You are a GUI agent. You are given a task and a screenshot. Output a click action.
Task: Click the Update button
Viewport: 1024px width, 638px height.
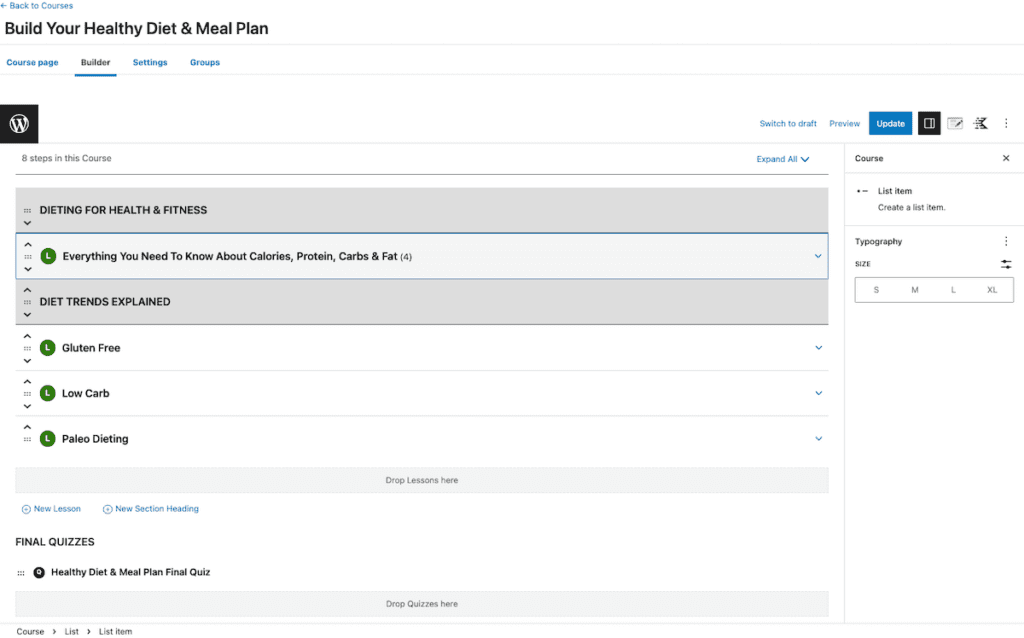pos(890,123)
